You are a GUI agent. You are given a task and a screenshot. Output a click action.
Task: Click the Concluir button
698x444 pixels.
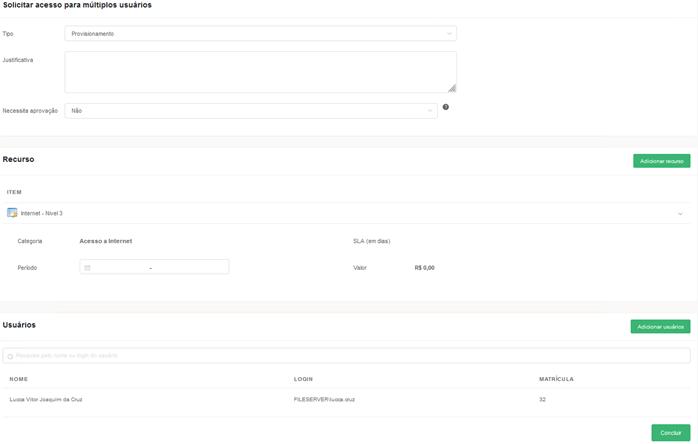pos(670,433)
